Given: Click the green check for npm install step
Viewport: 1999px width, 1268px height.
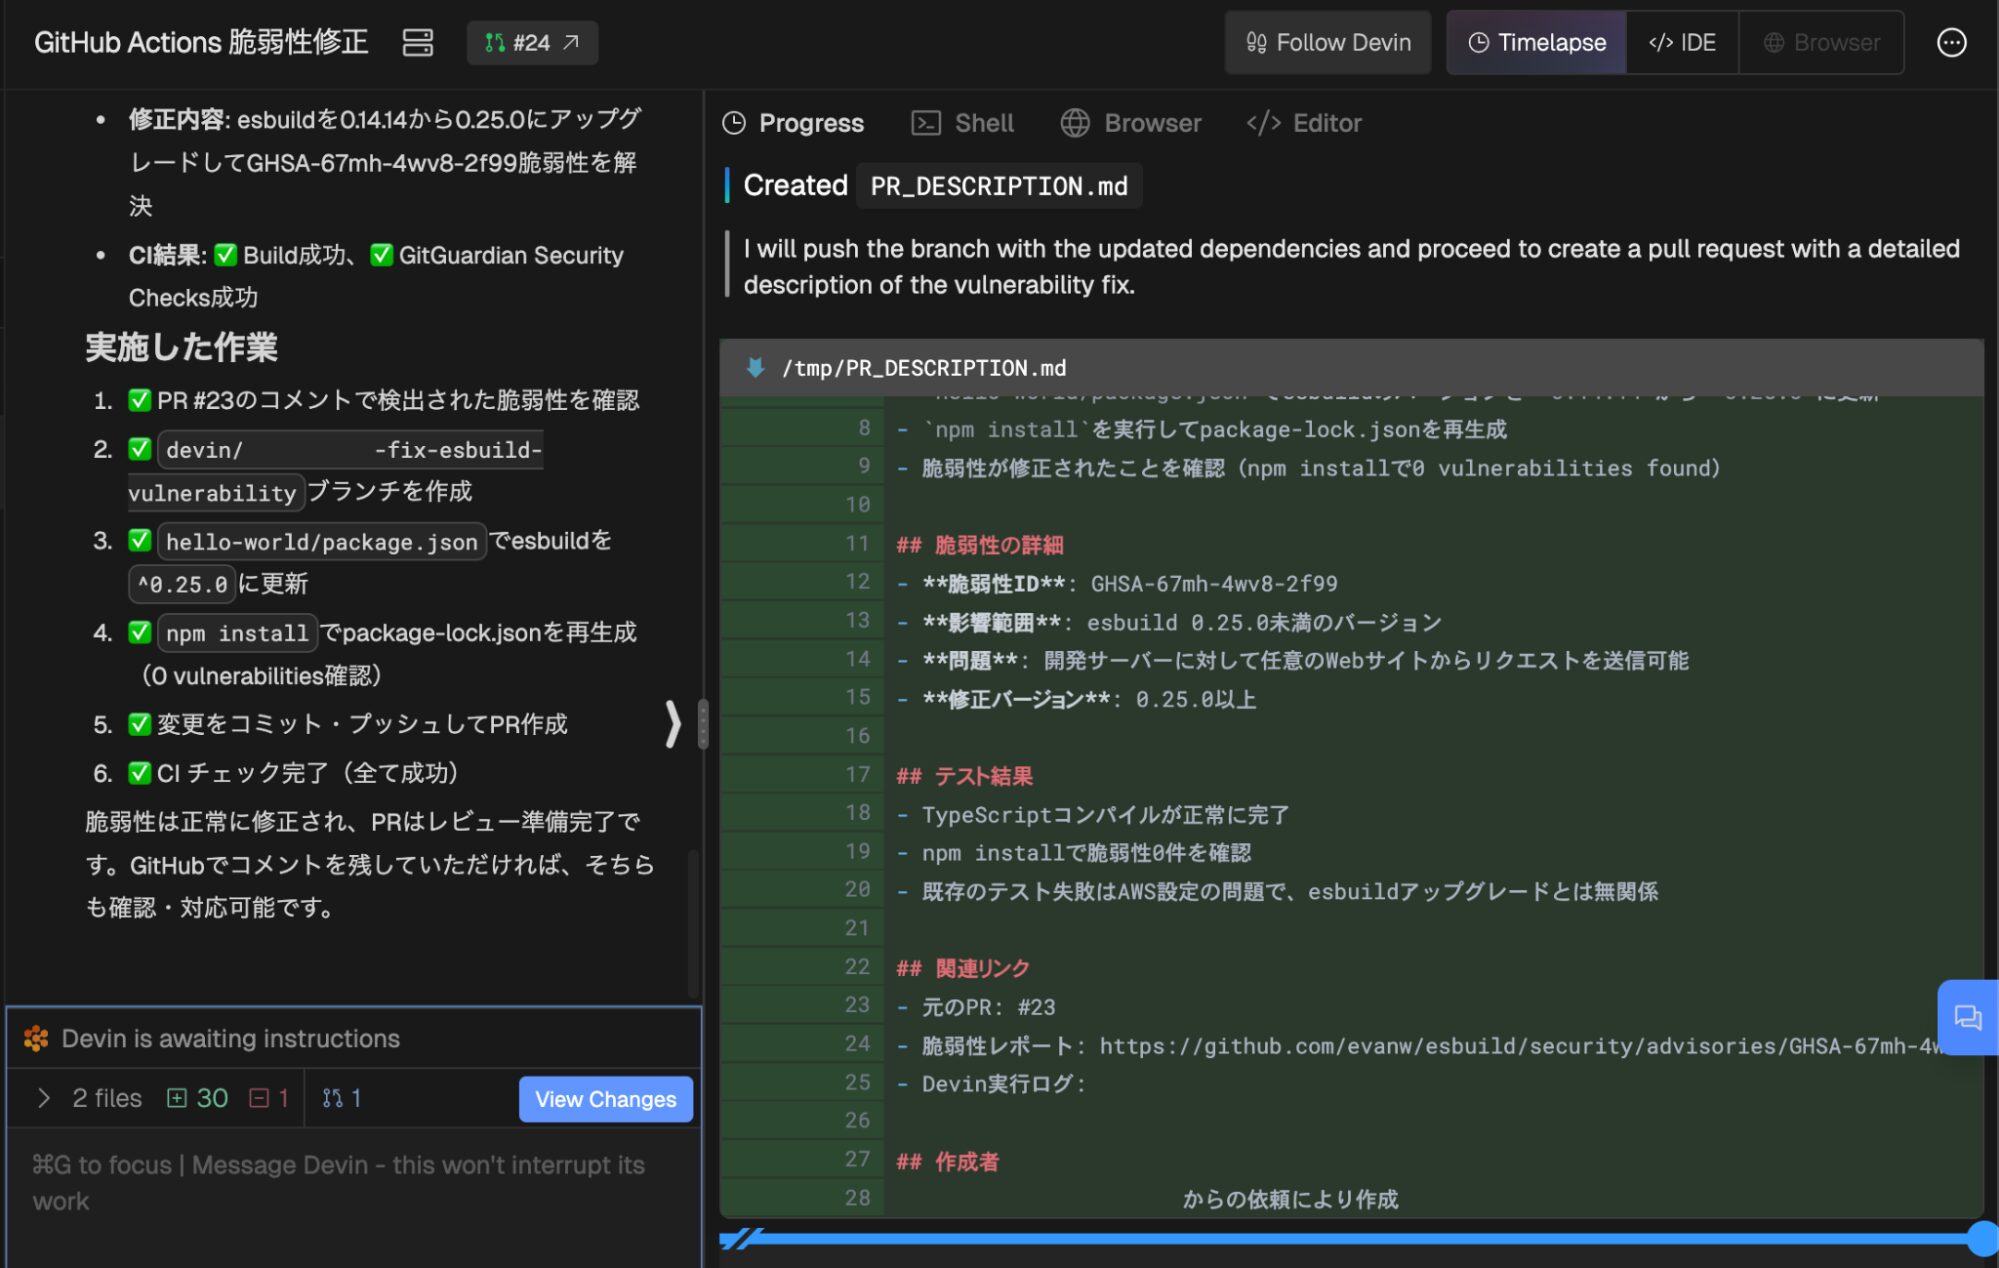Looking at the screenshot, I should (x=140, y=632).
